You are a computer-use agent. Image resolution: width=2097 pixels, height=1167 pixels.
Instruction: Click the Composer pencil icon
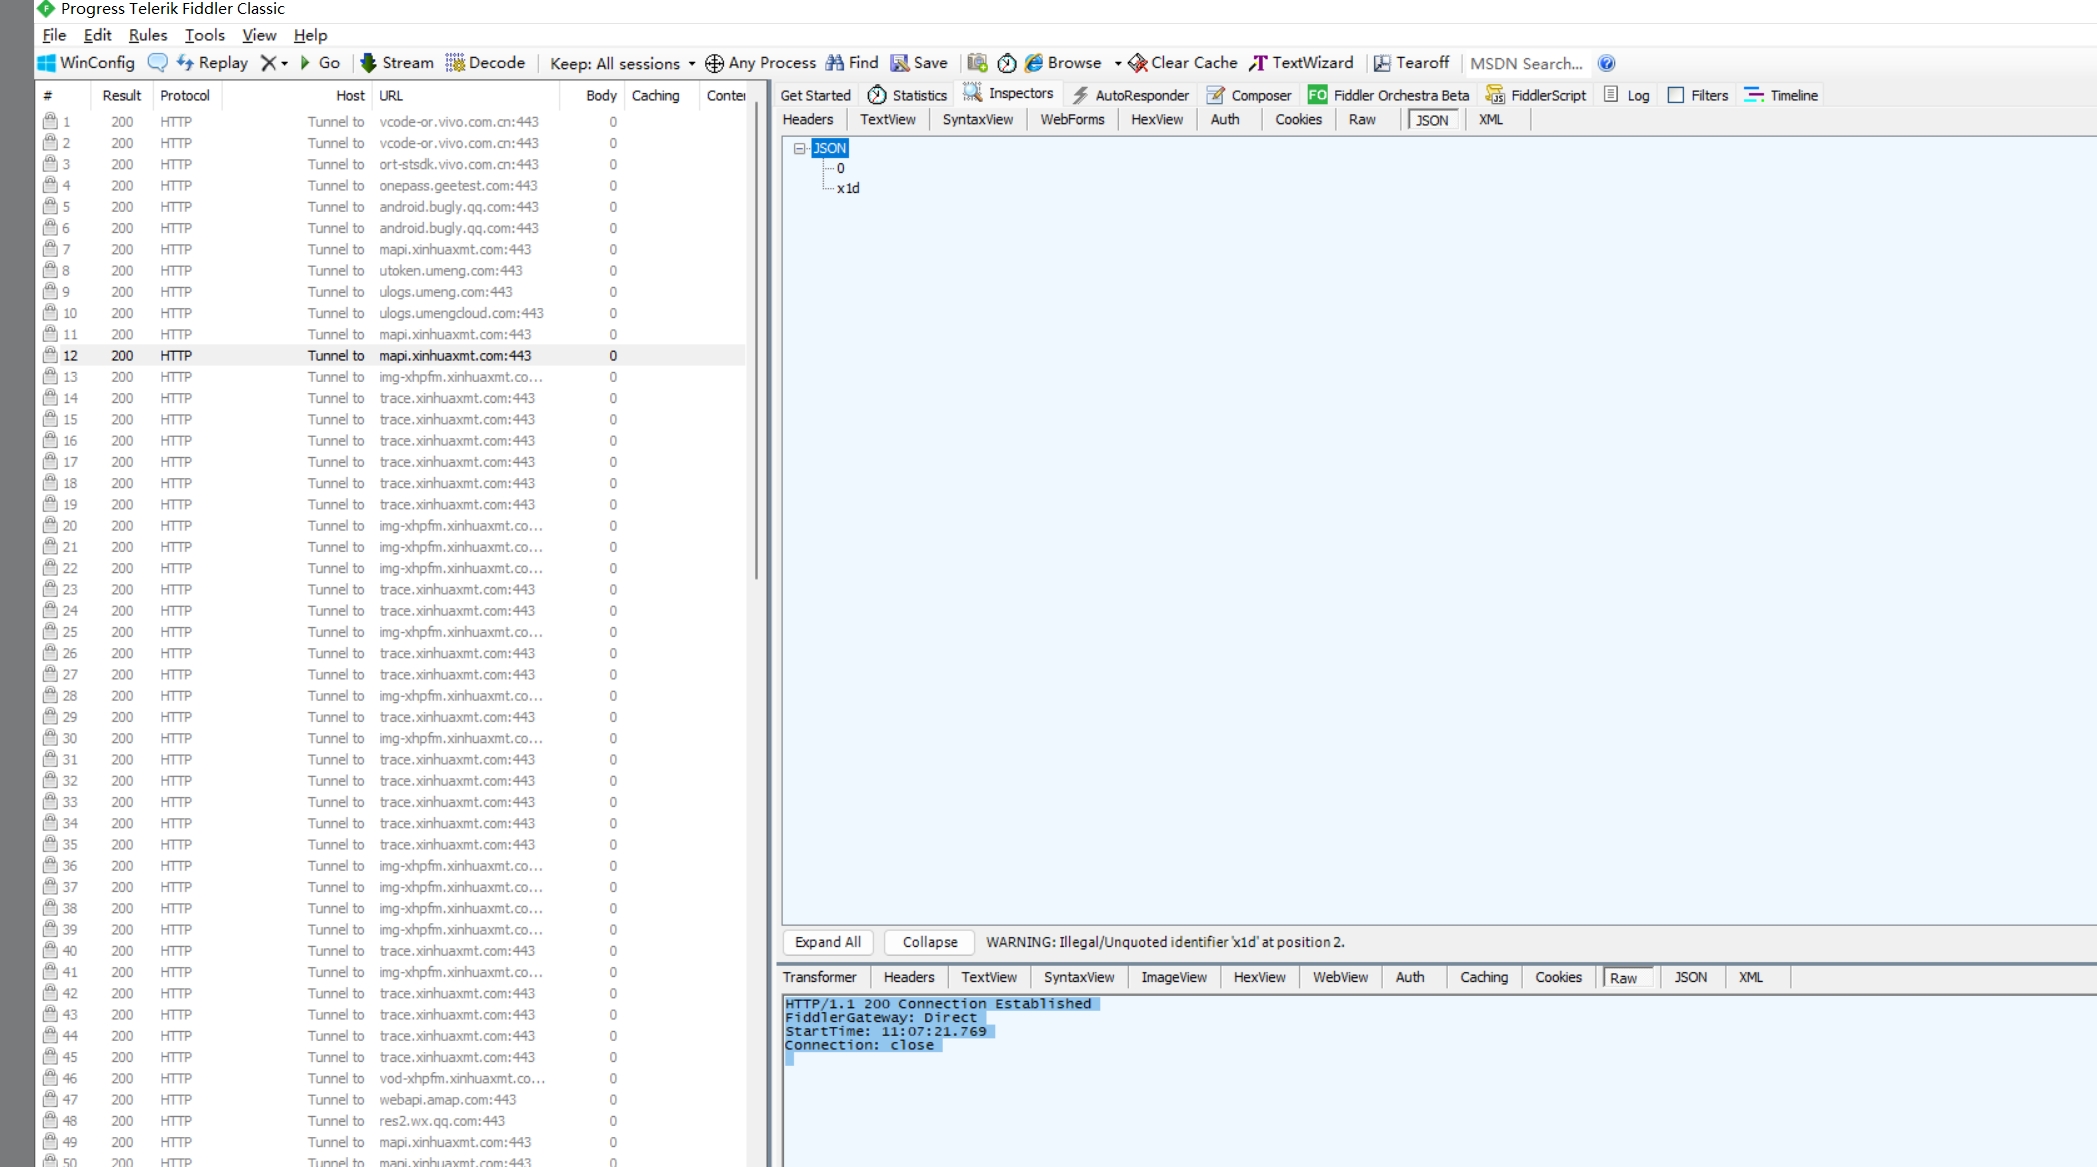(1215, 95)
